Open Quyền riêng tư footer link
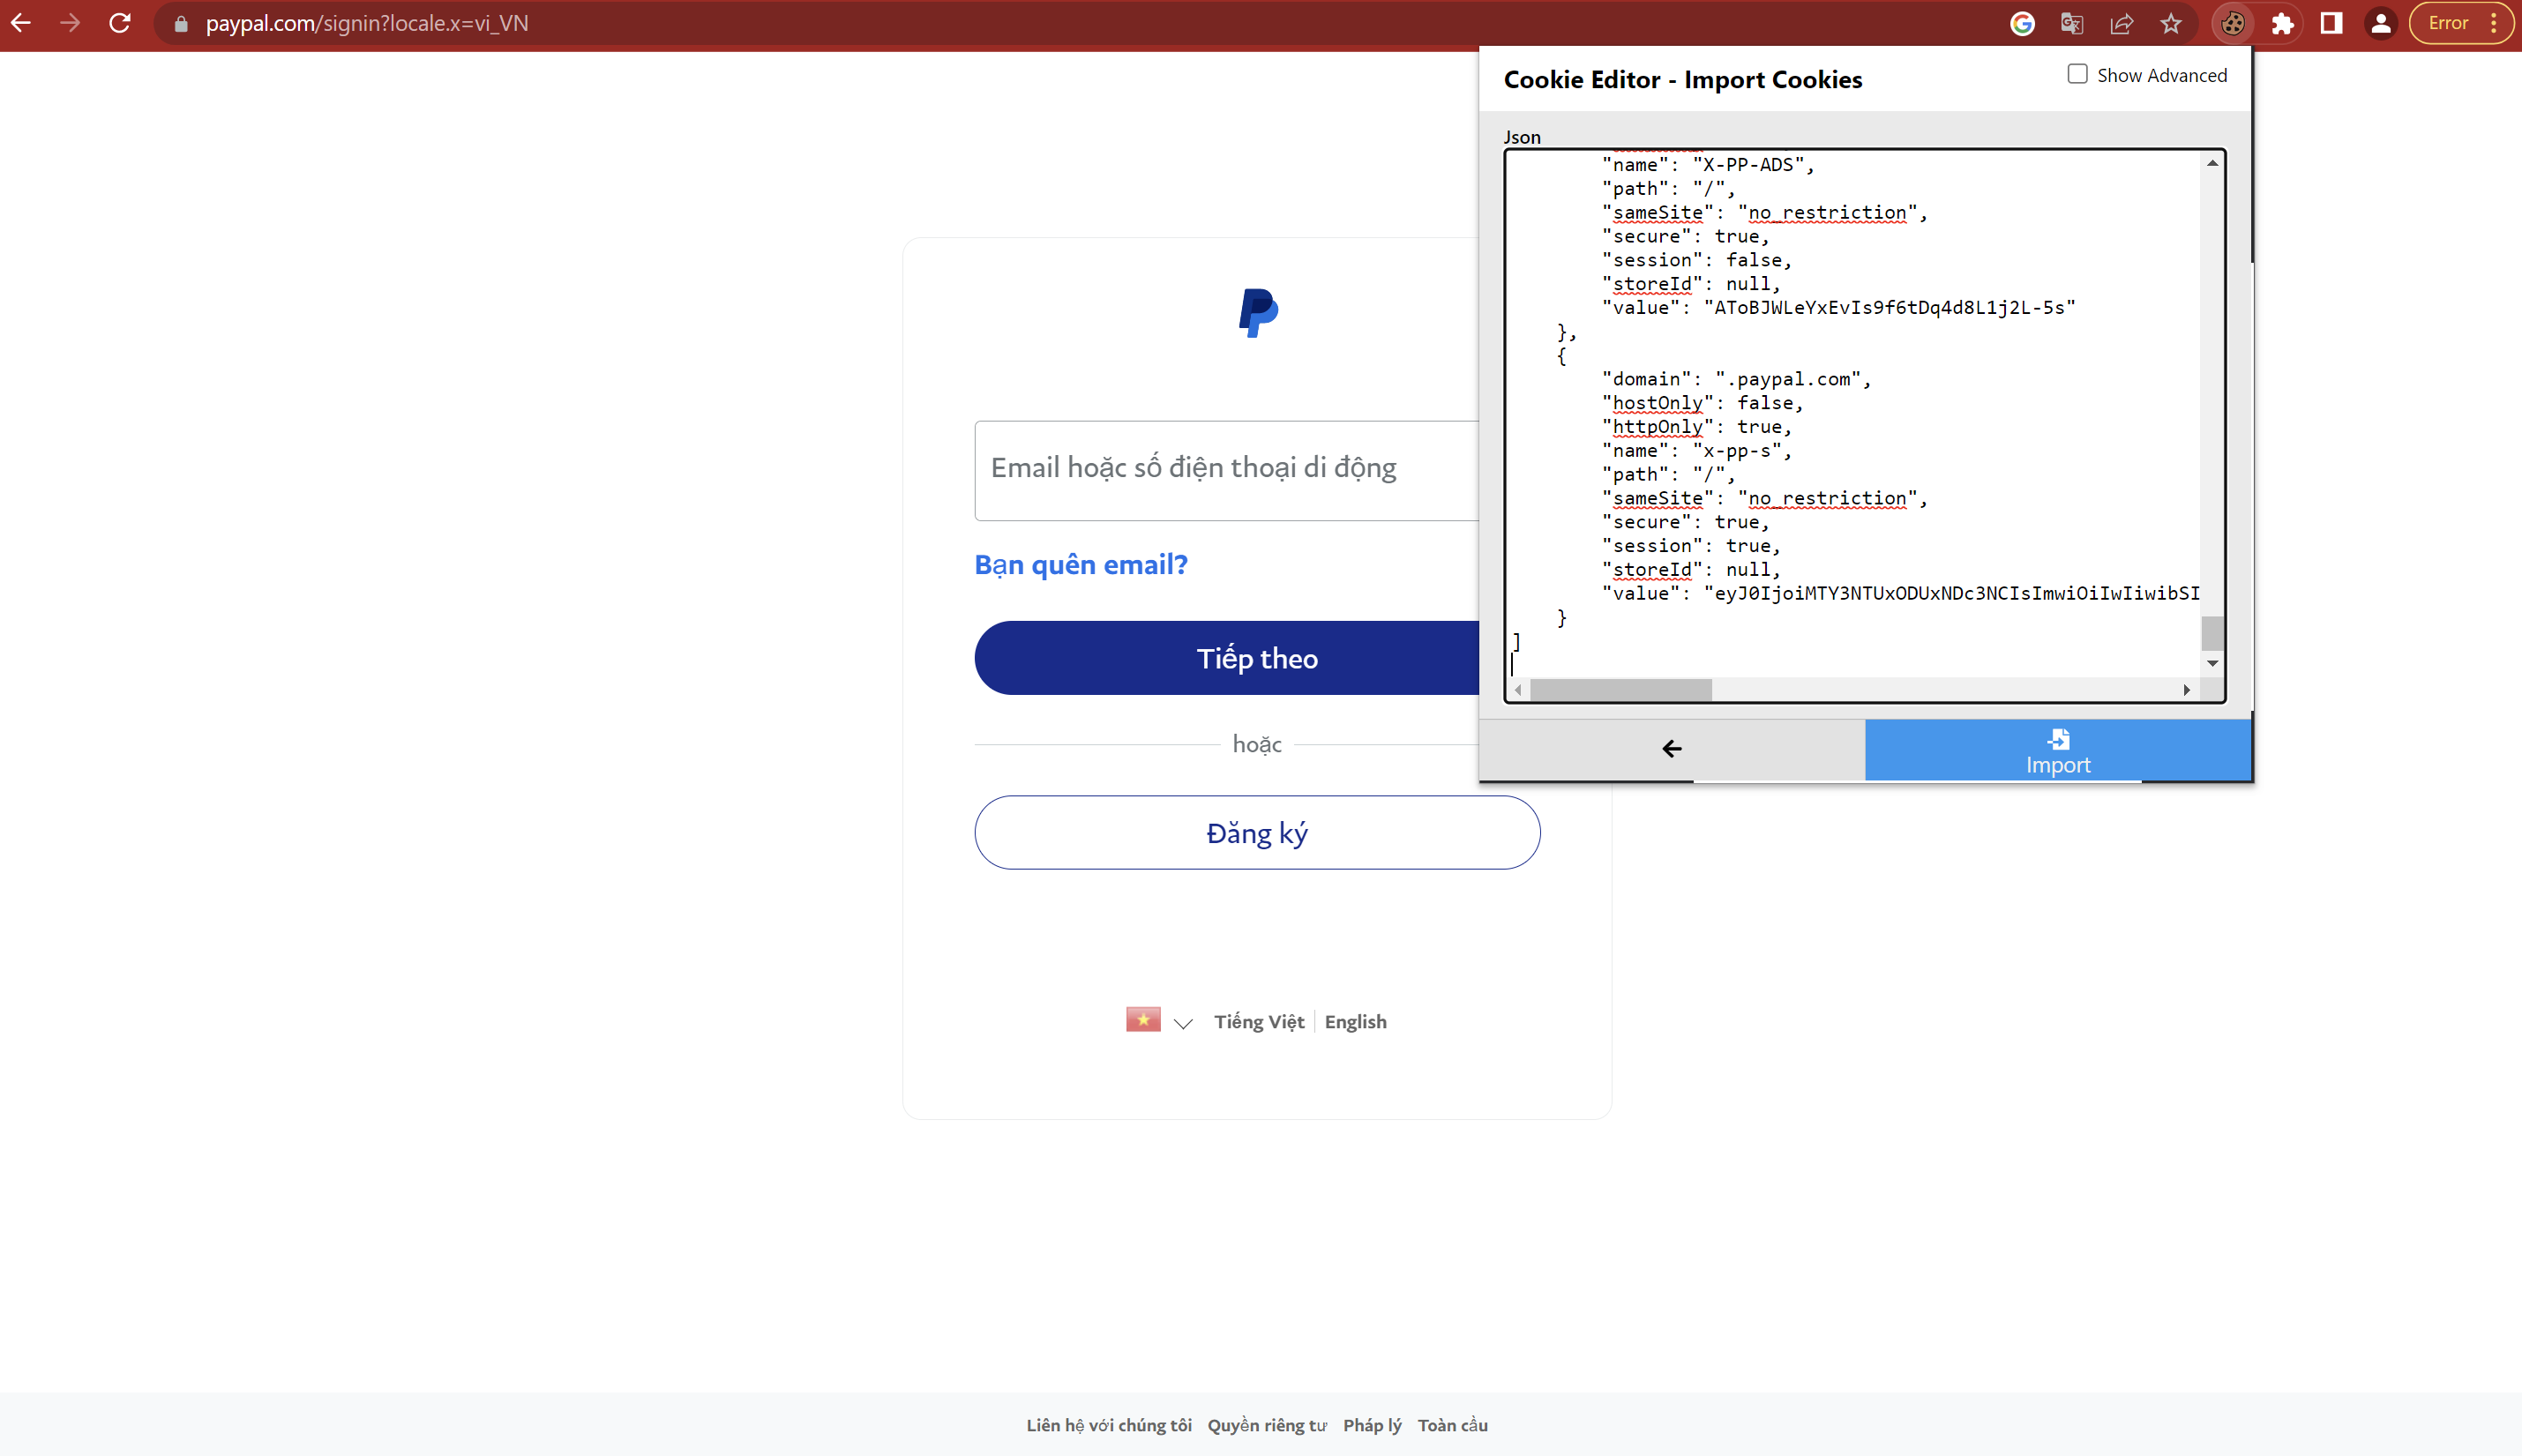 tap(1266, 1425)
